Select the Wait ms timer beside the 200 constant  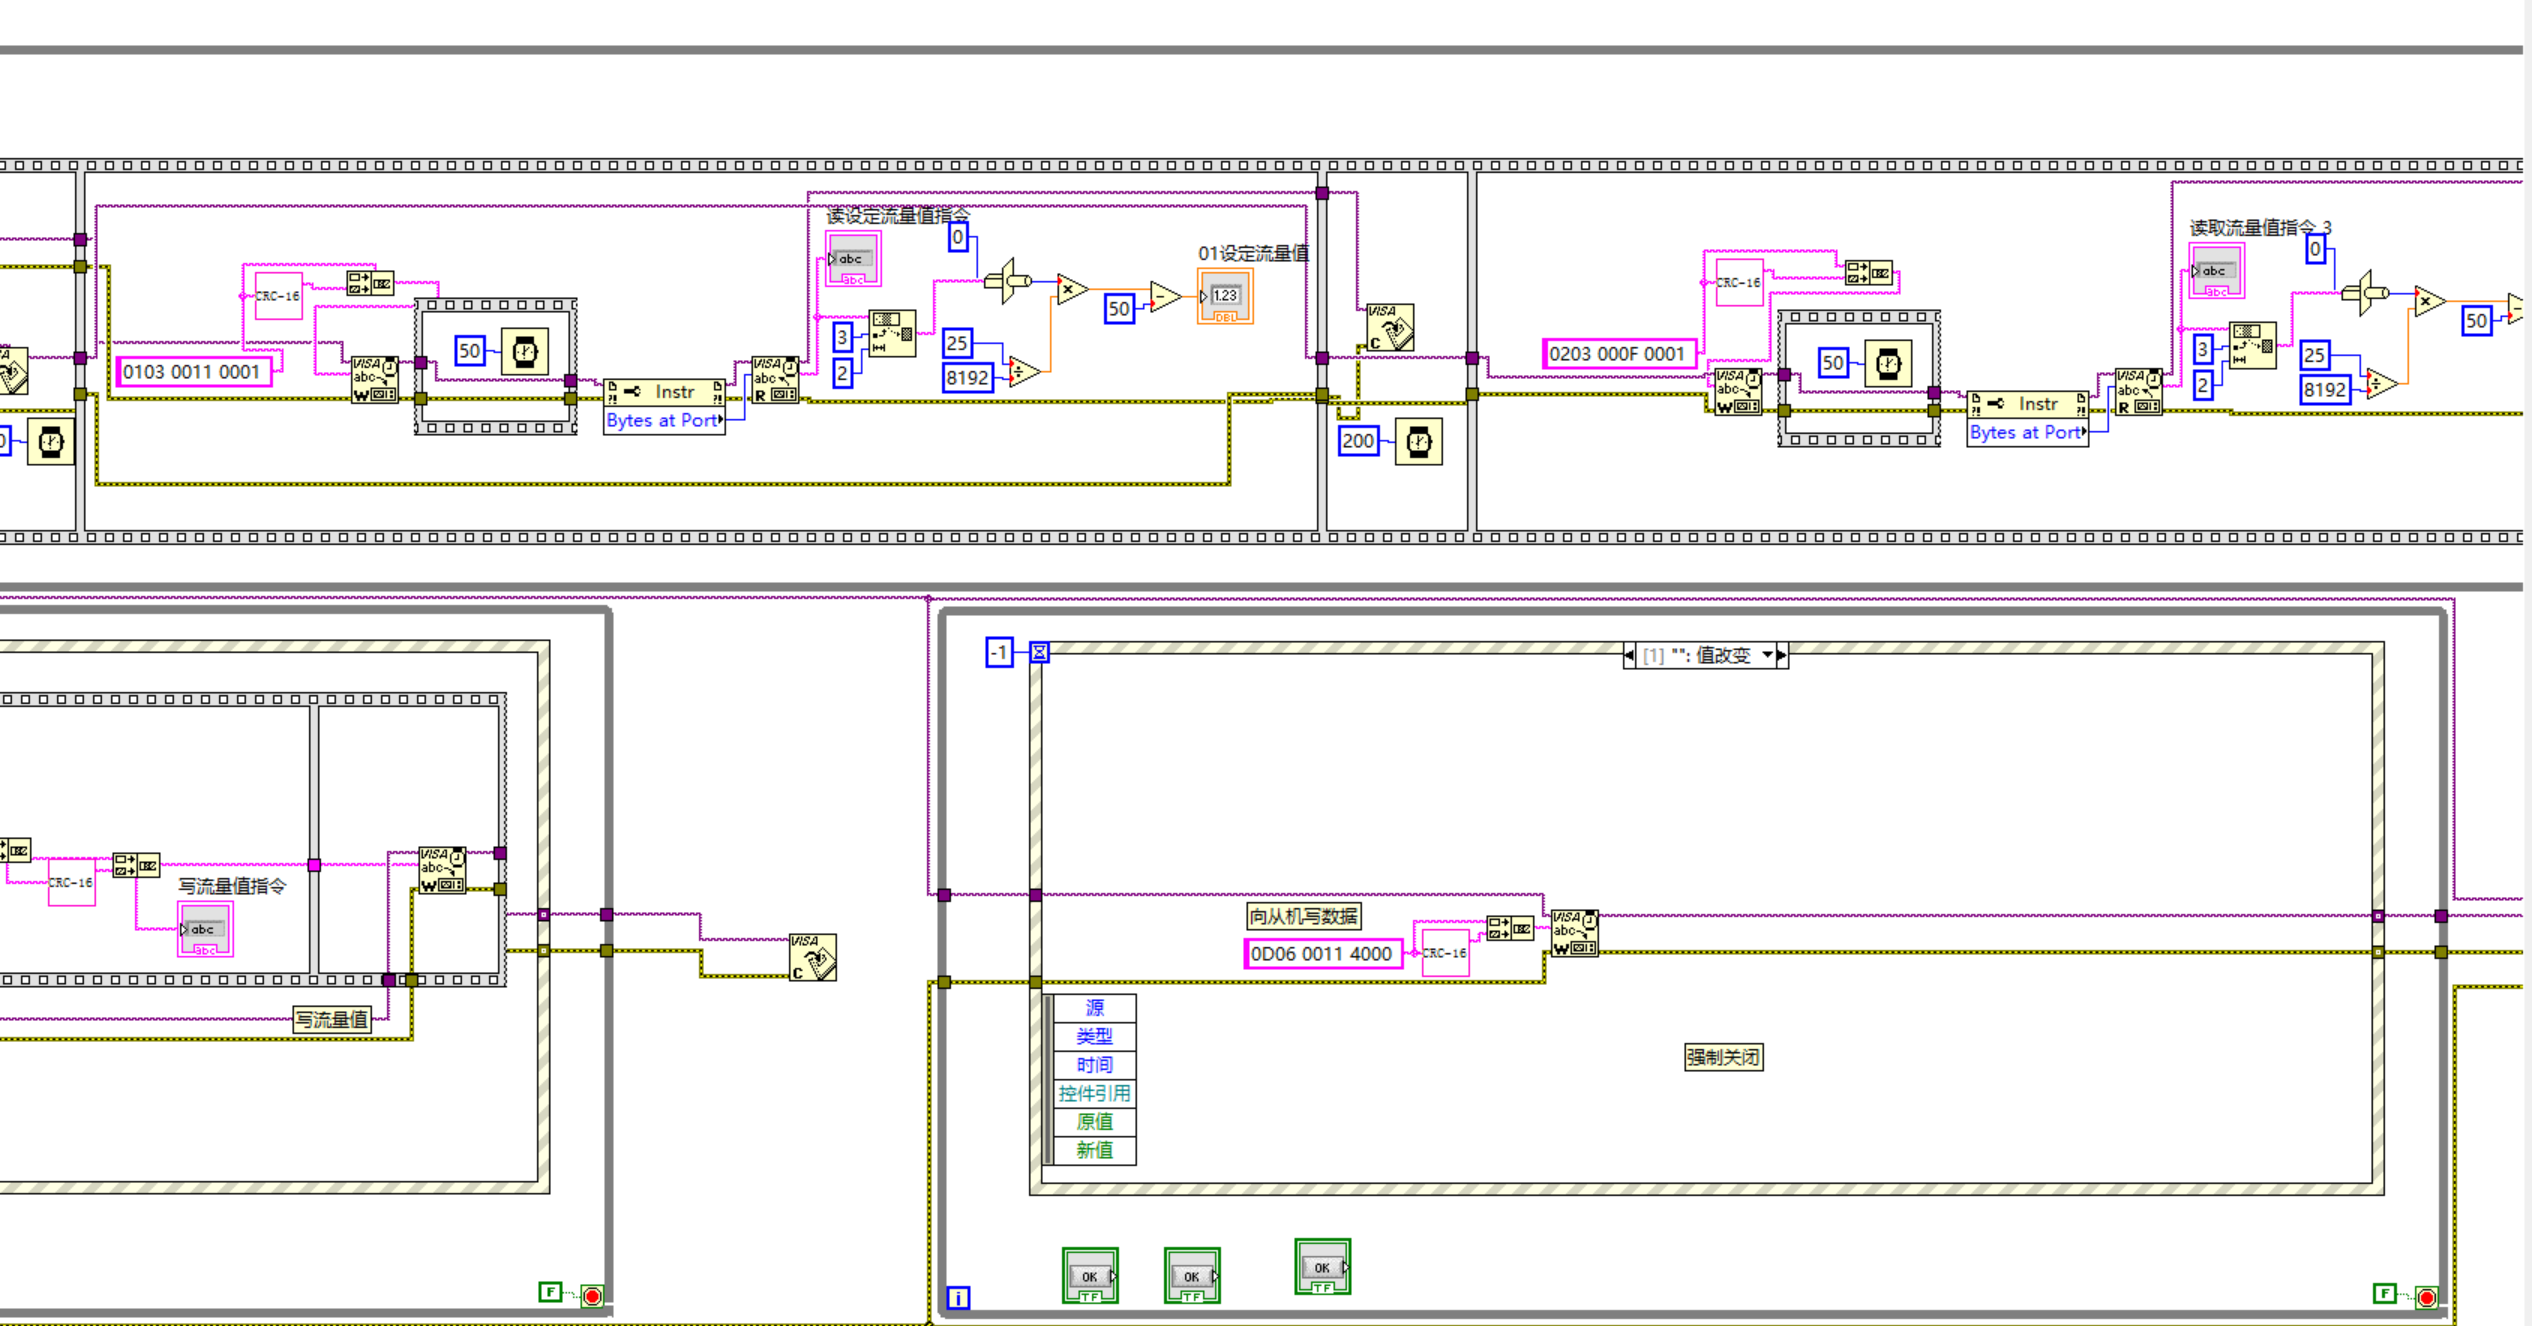tap(1418, 442)
